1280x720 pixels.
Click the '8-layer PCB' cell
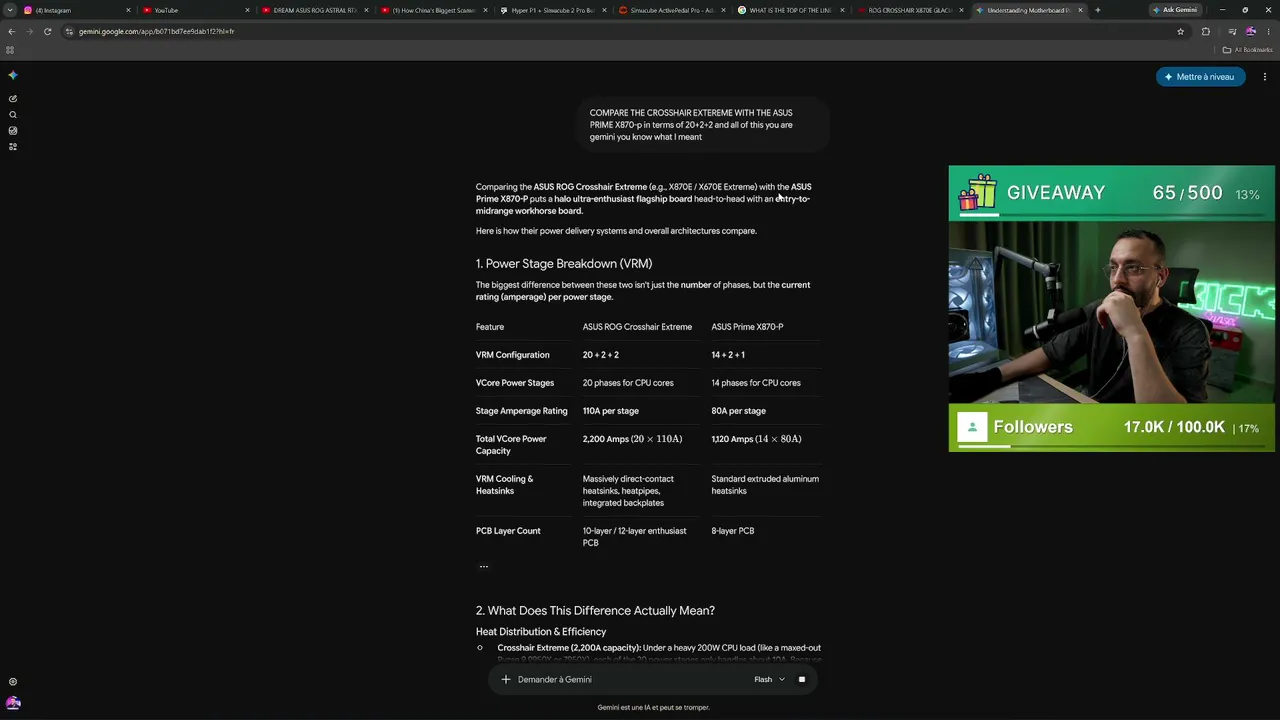point(733,531)
